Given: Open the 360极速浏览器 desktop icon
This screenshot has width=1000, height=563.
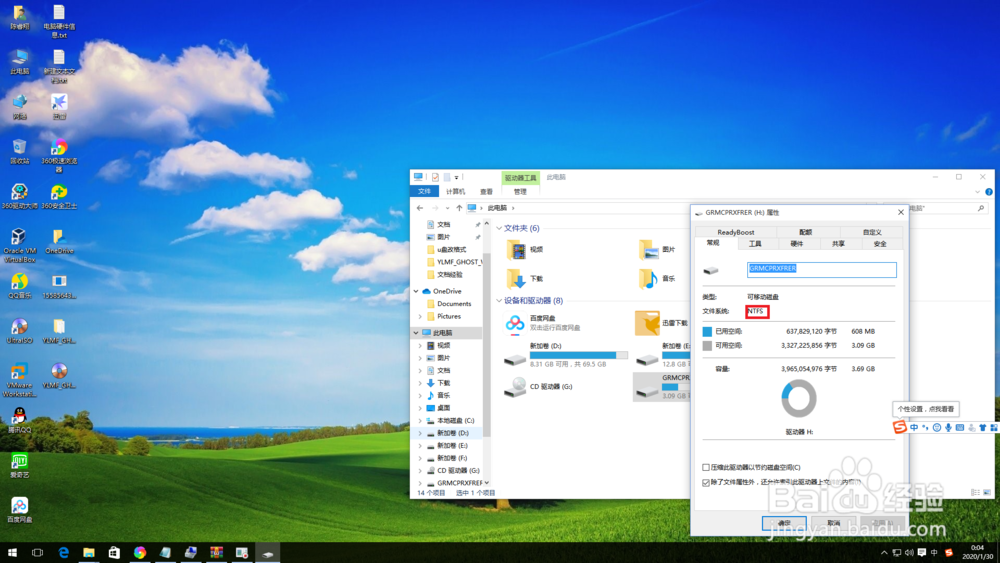Looking at the screenshot, I should click(x=59, y=155).
